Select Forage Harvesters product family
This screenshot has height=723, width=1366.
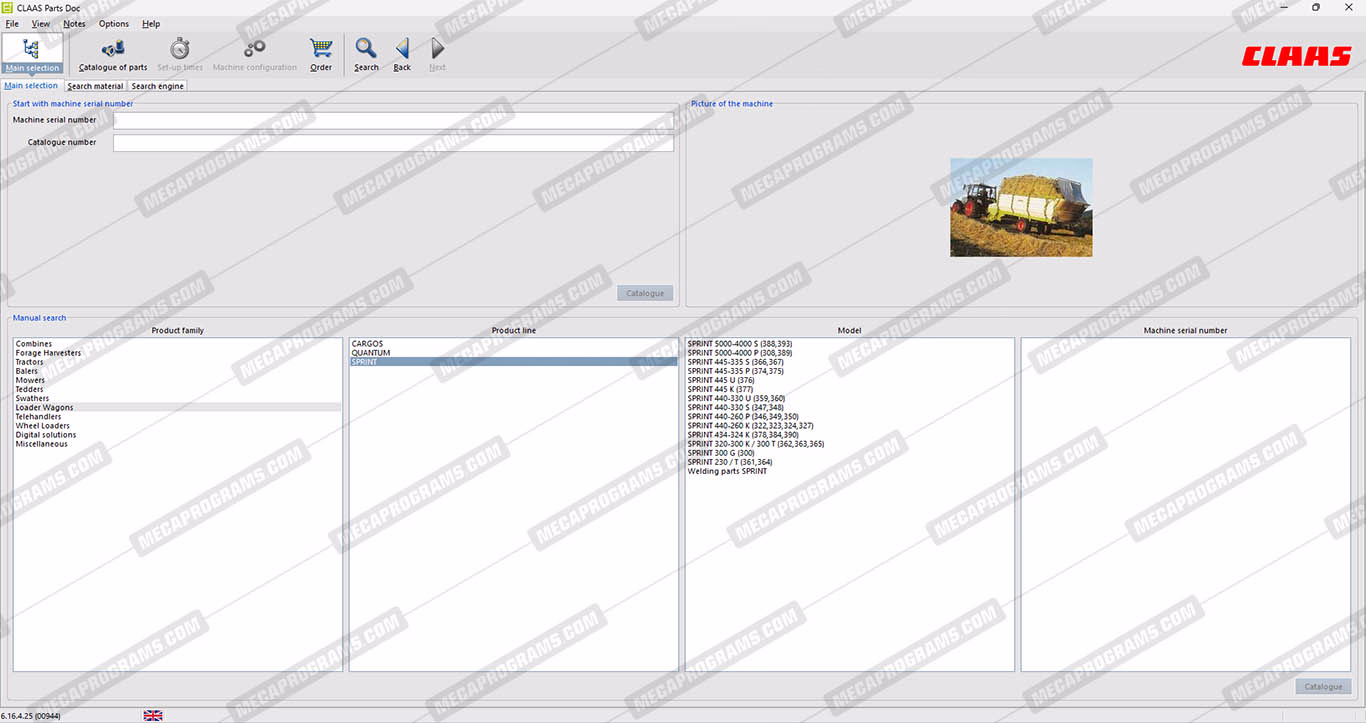(x=177, y=353)
